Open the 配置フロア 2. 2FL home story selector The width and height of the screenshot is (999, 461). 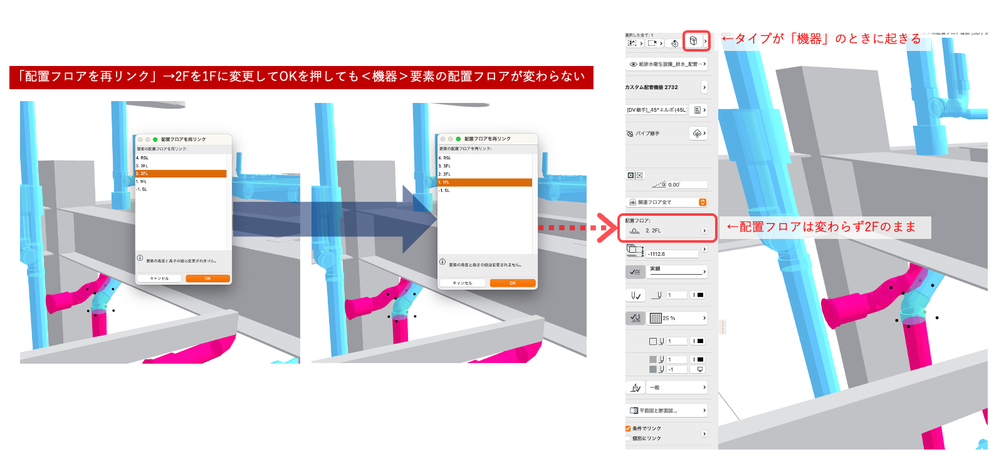(x=666, y=230)
